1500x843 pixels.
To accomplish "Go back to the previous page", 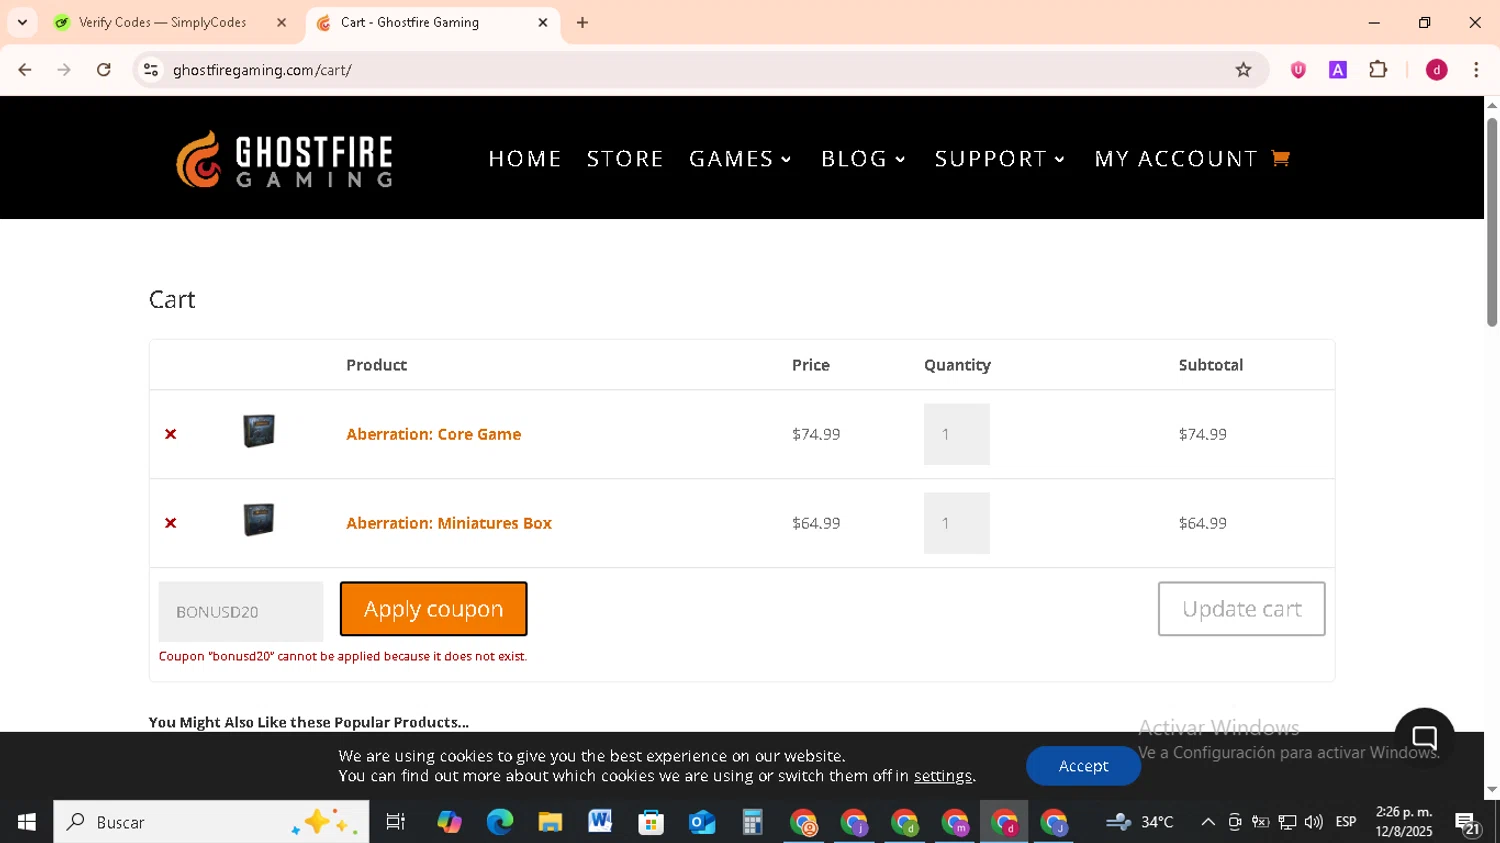I will pyautogui.click(x=25, y=70).
